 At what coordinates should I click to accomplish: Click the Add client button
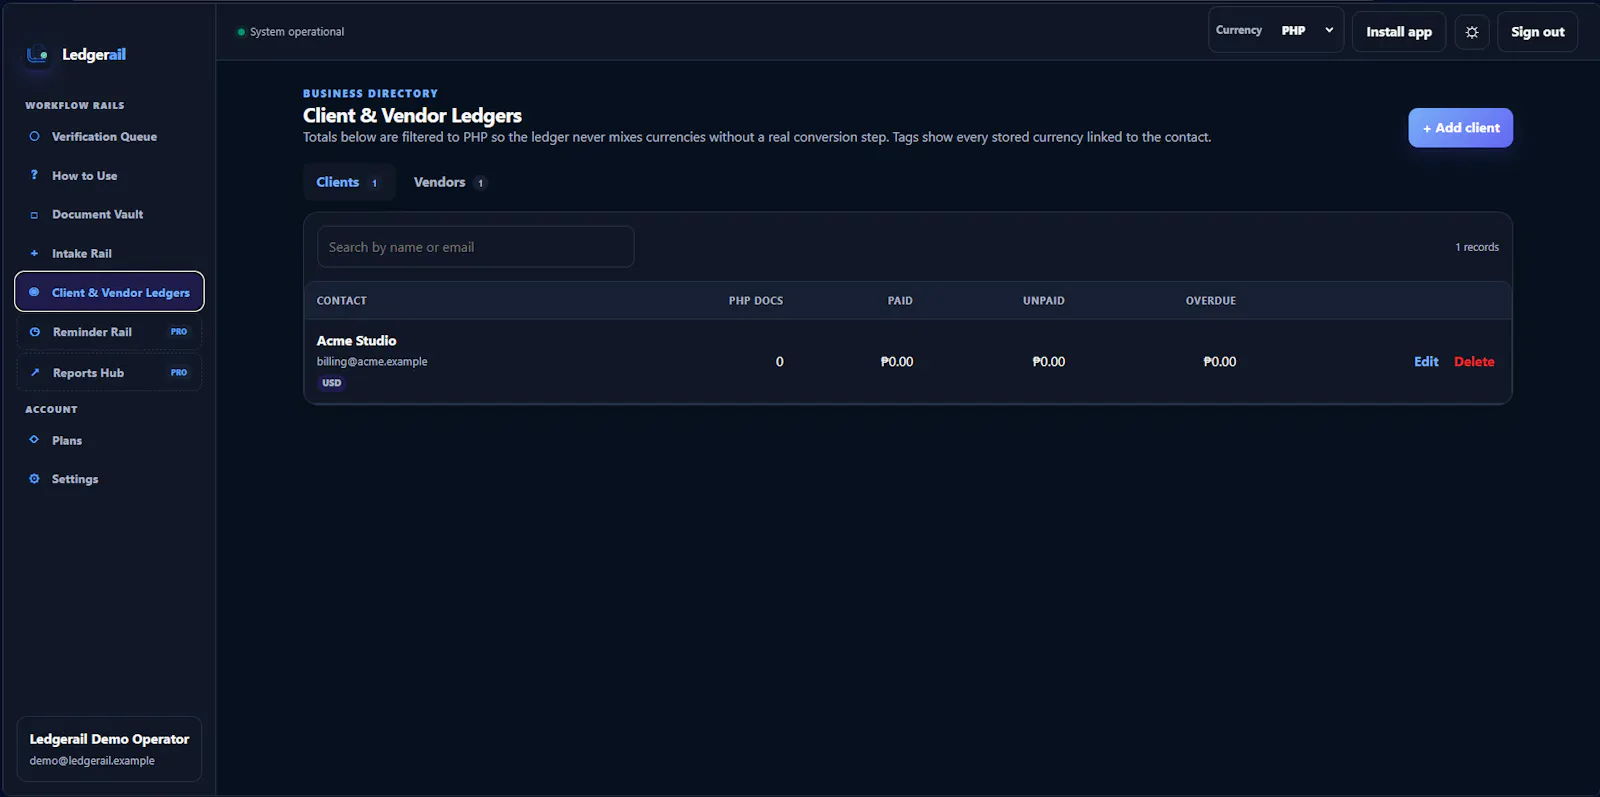coord(1460,128)
